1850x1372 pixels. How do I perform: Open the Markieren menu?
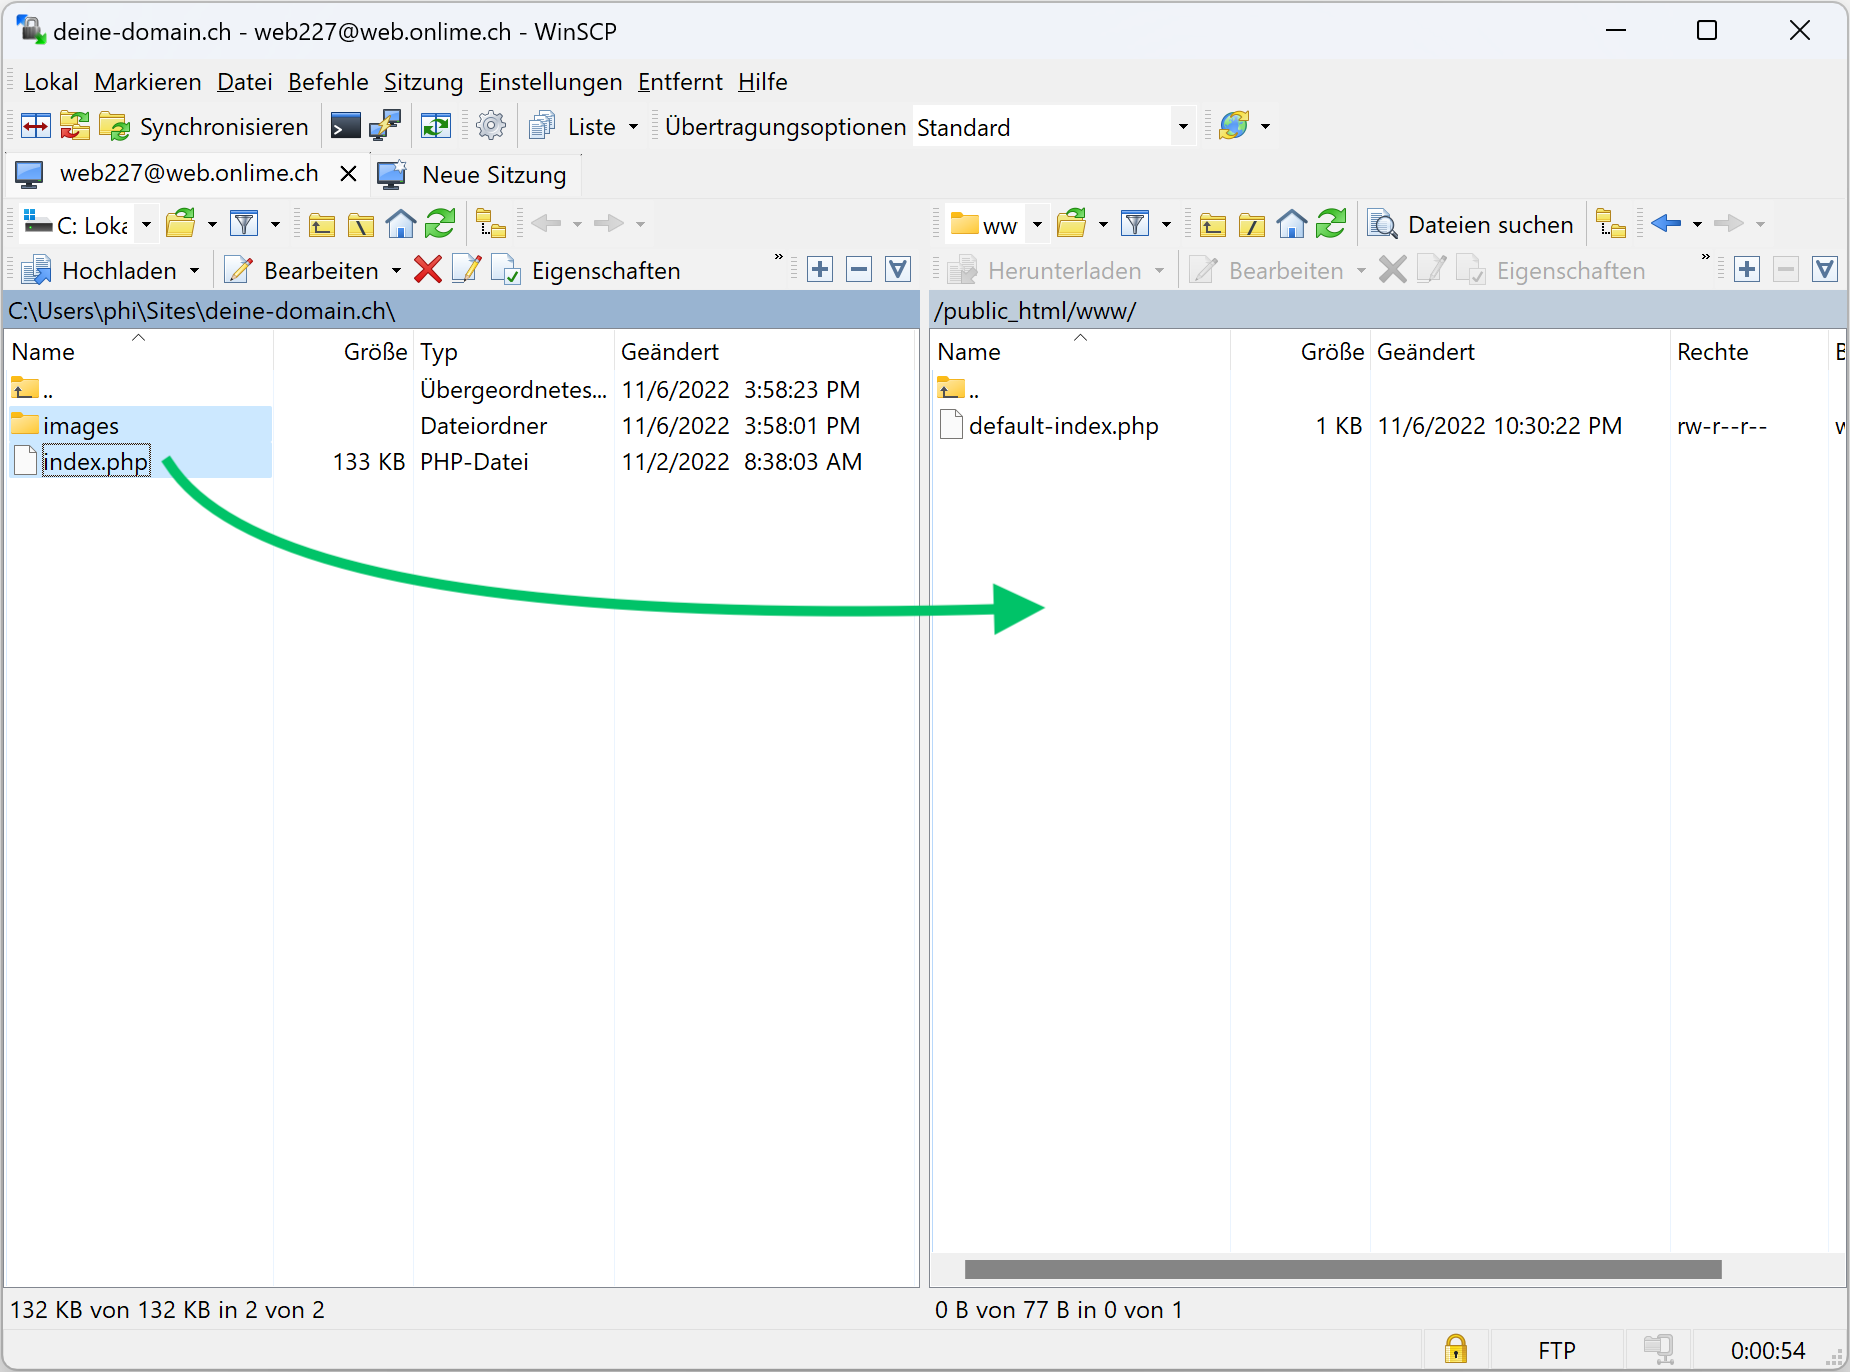148,82
